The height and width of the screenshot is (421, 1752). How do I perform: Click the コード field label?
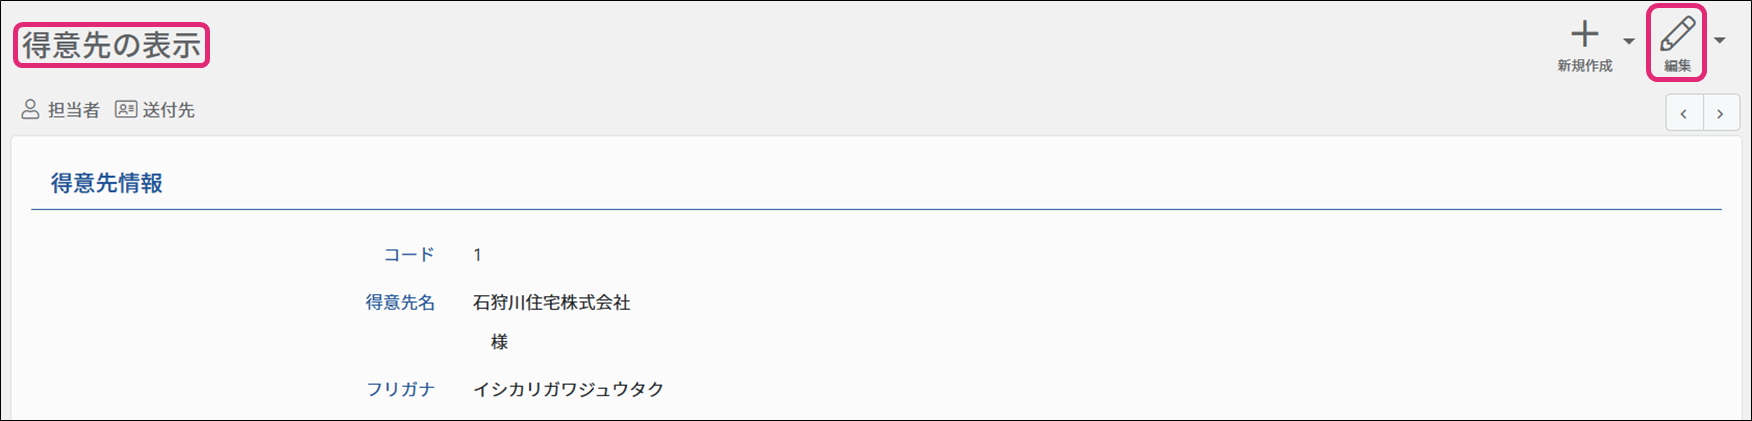pos(409,255)
